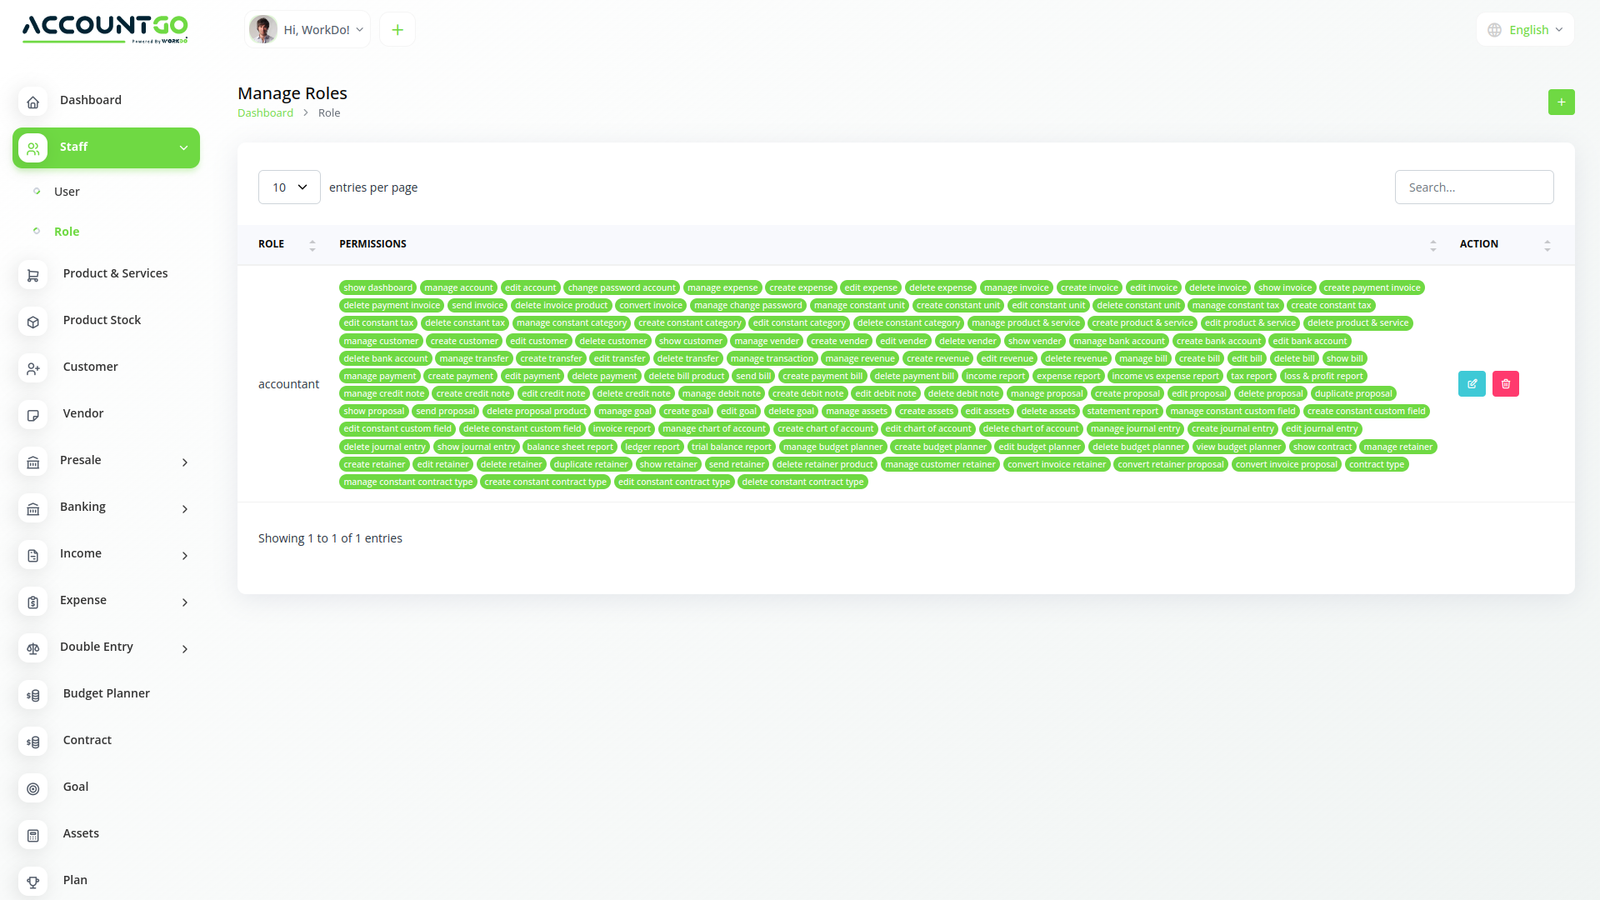Open the Dashboard home icon in sidebar

click(x=33, y=102)
